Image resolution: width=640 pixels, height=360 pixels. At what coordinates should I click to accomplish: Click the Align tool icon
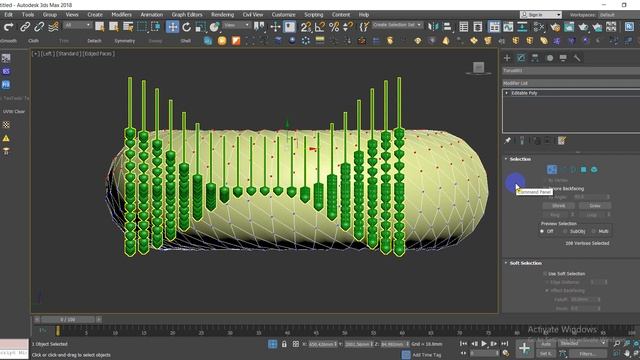point(447,27)
